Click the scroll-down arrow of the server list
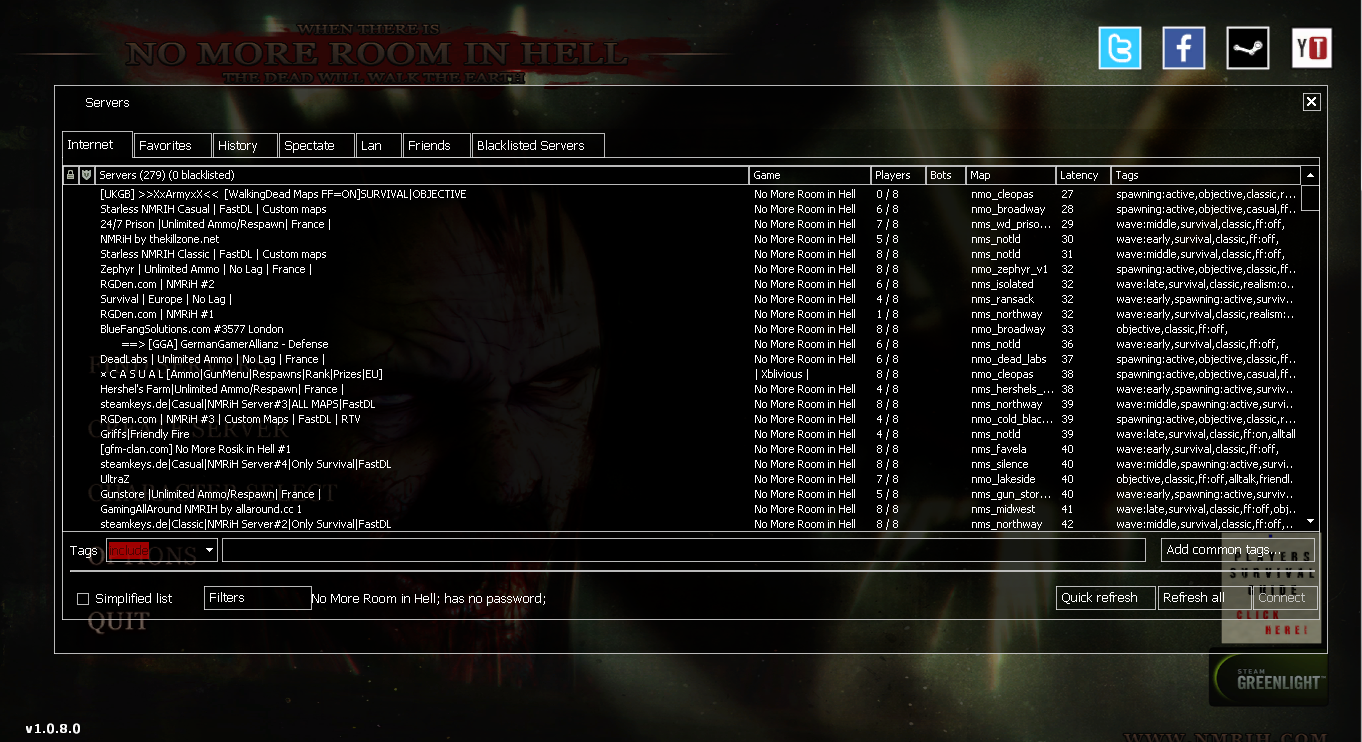1362x742 pixels. coord(1310,521)
